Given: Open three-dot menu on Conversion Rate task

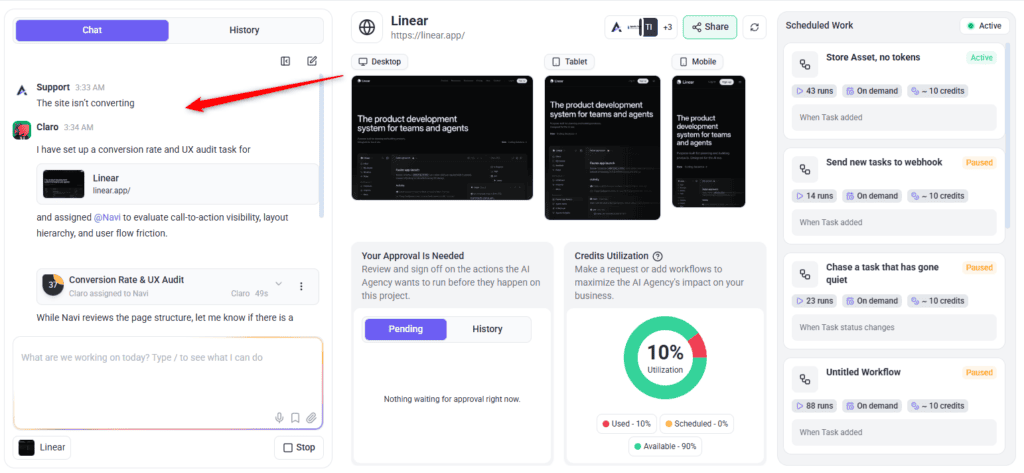Looking at the screenshot, I should (301, 286).
